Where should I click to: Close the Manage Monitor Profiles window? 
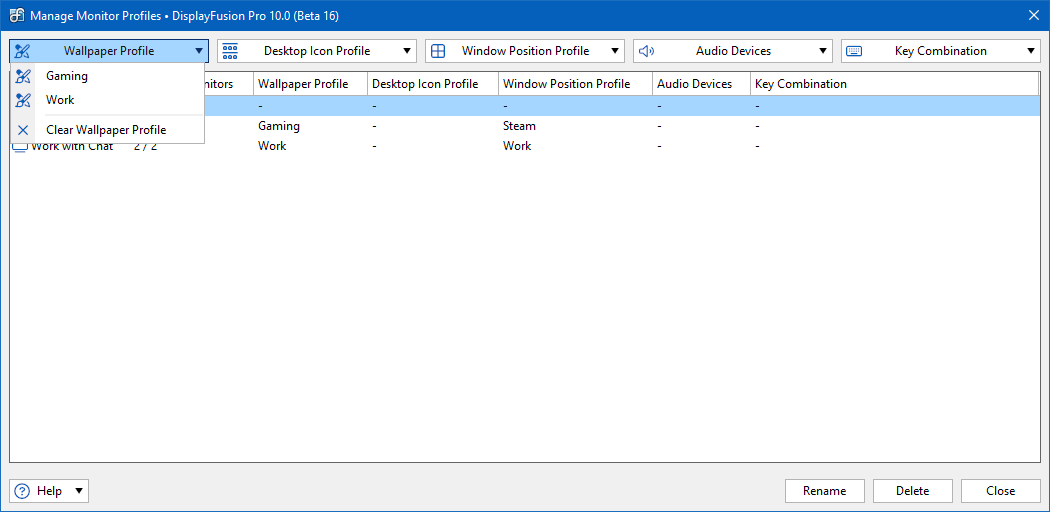(x=1034, y=15)
